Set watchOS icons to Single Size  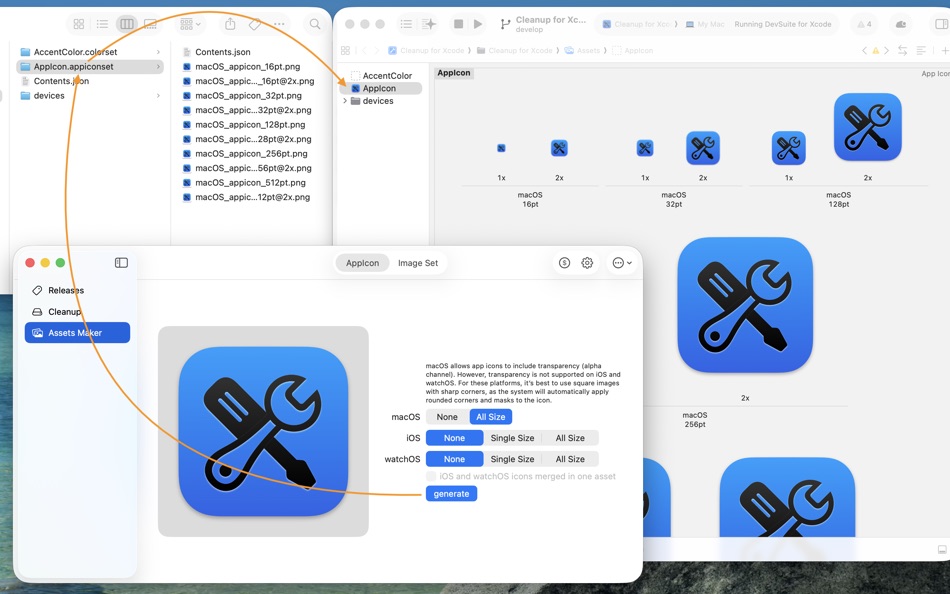(x=513, y=458)
